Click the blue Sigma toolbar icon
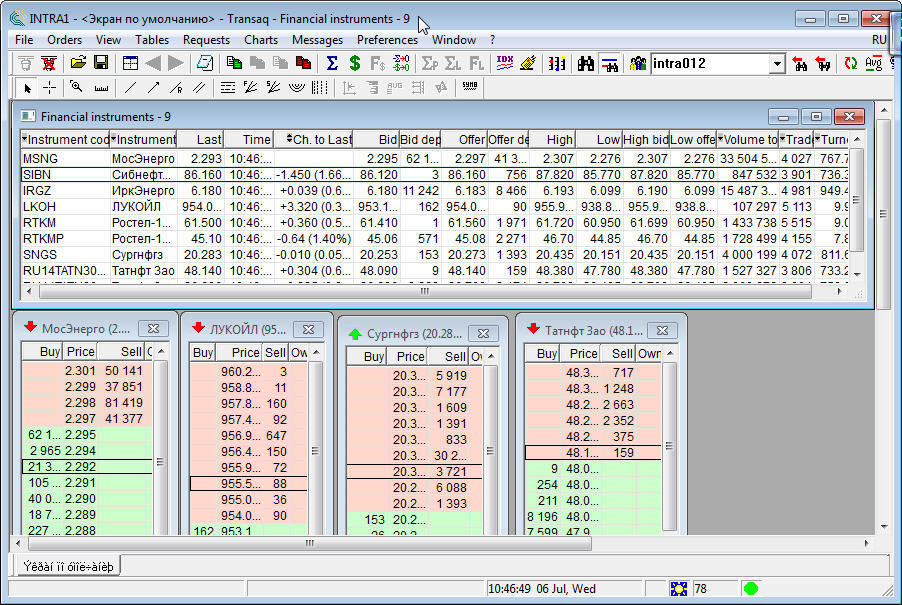The height and width of the screenshot is (605, 902). coord(332,63)
